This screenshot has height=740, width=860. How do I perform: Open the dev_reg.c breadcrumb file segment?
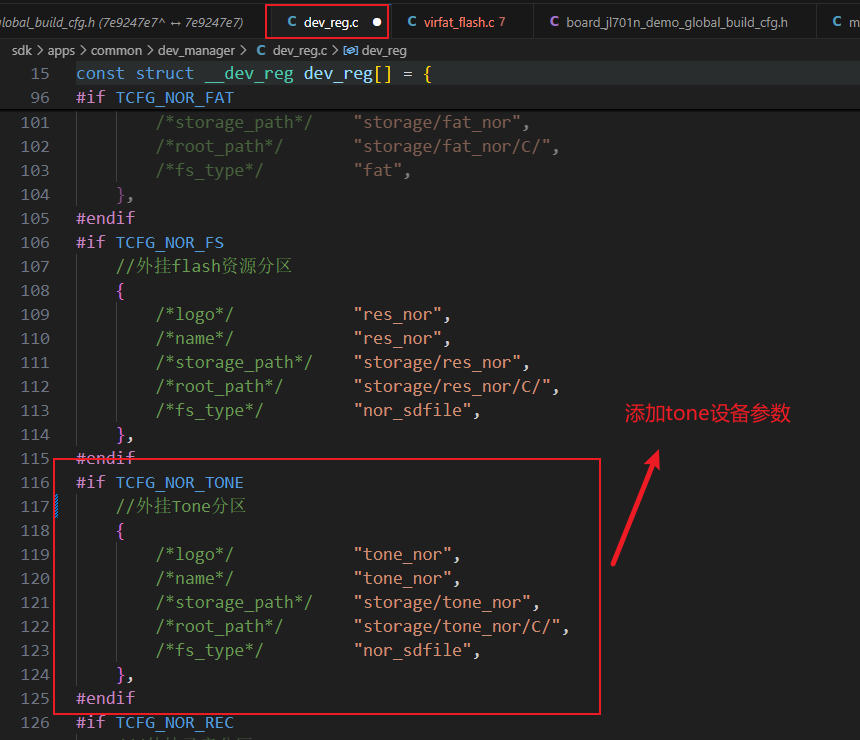(x=299, y=50)
